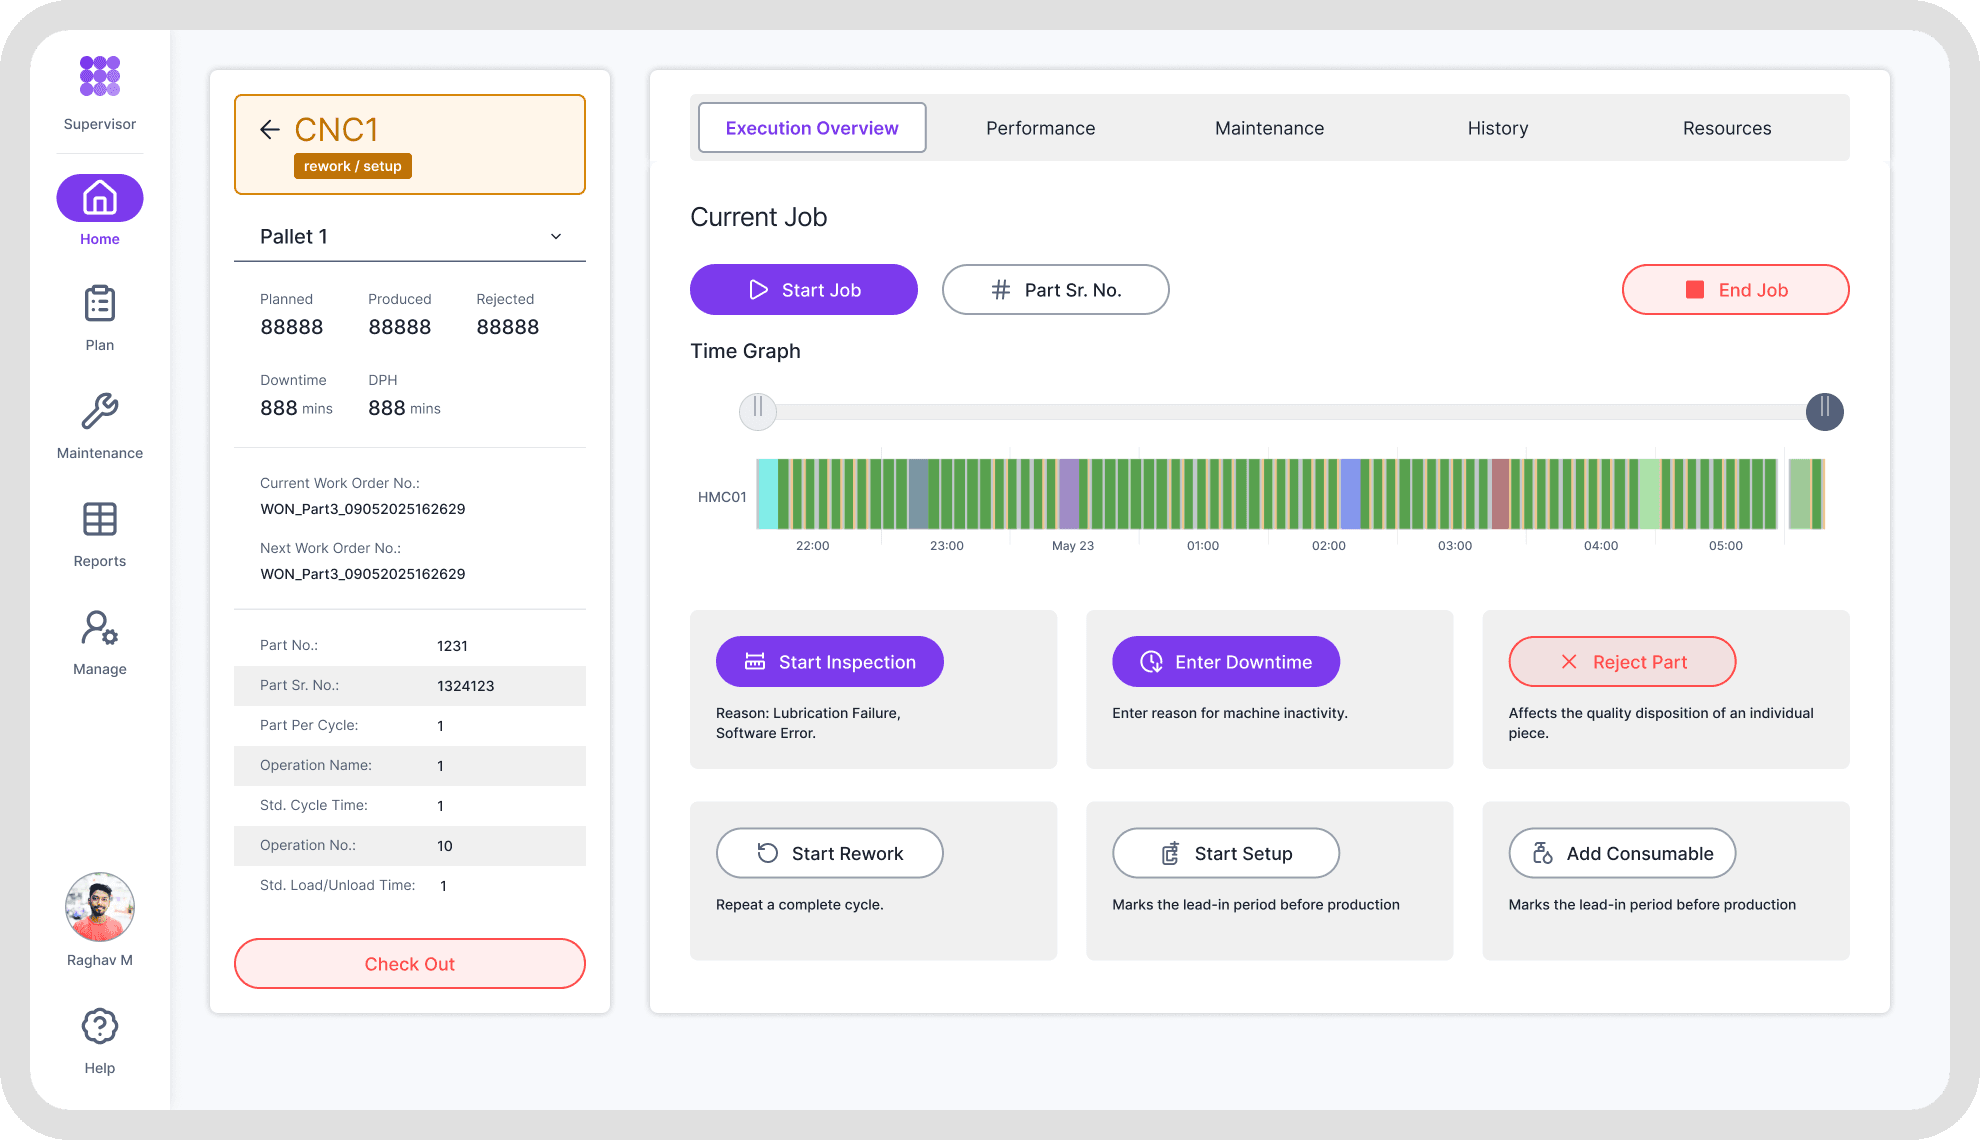Click left handle of time graph slider
The image size is (1980, 1140).
(x=758, y=411)
